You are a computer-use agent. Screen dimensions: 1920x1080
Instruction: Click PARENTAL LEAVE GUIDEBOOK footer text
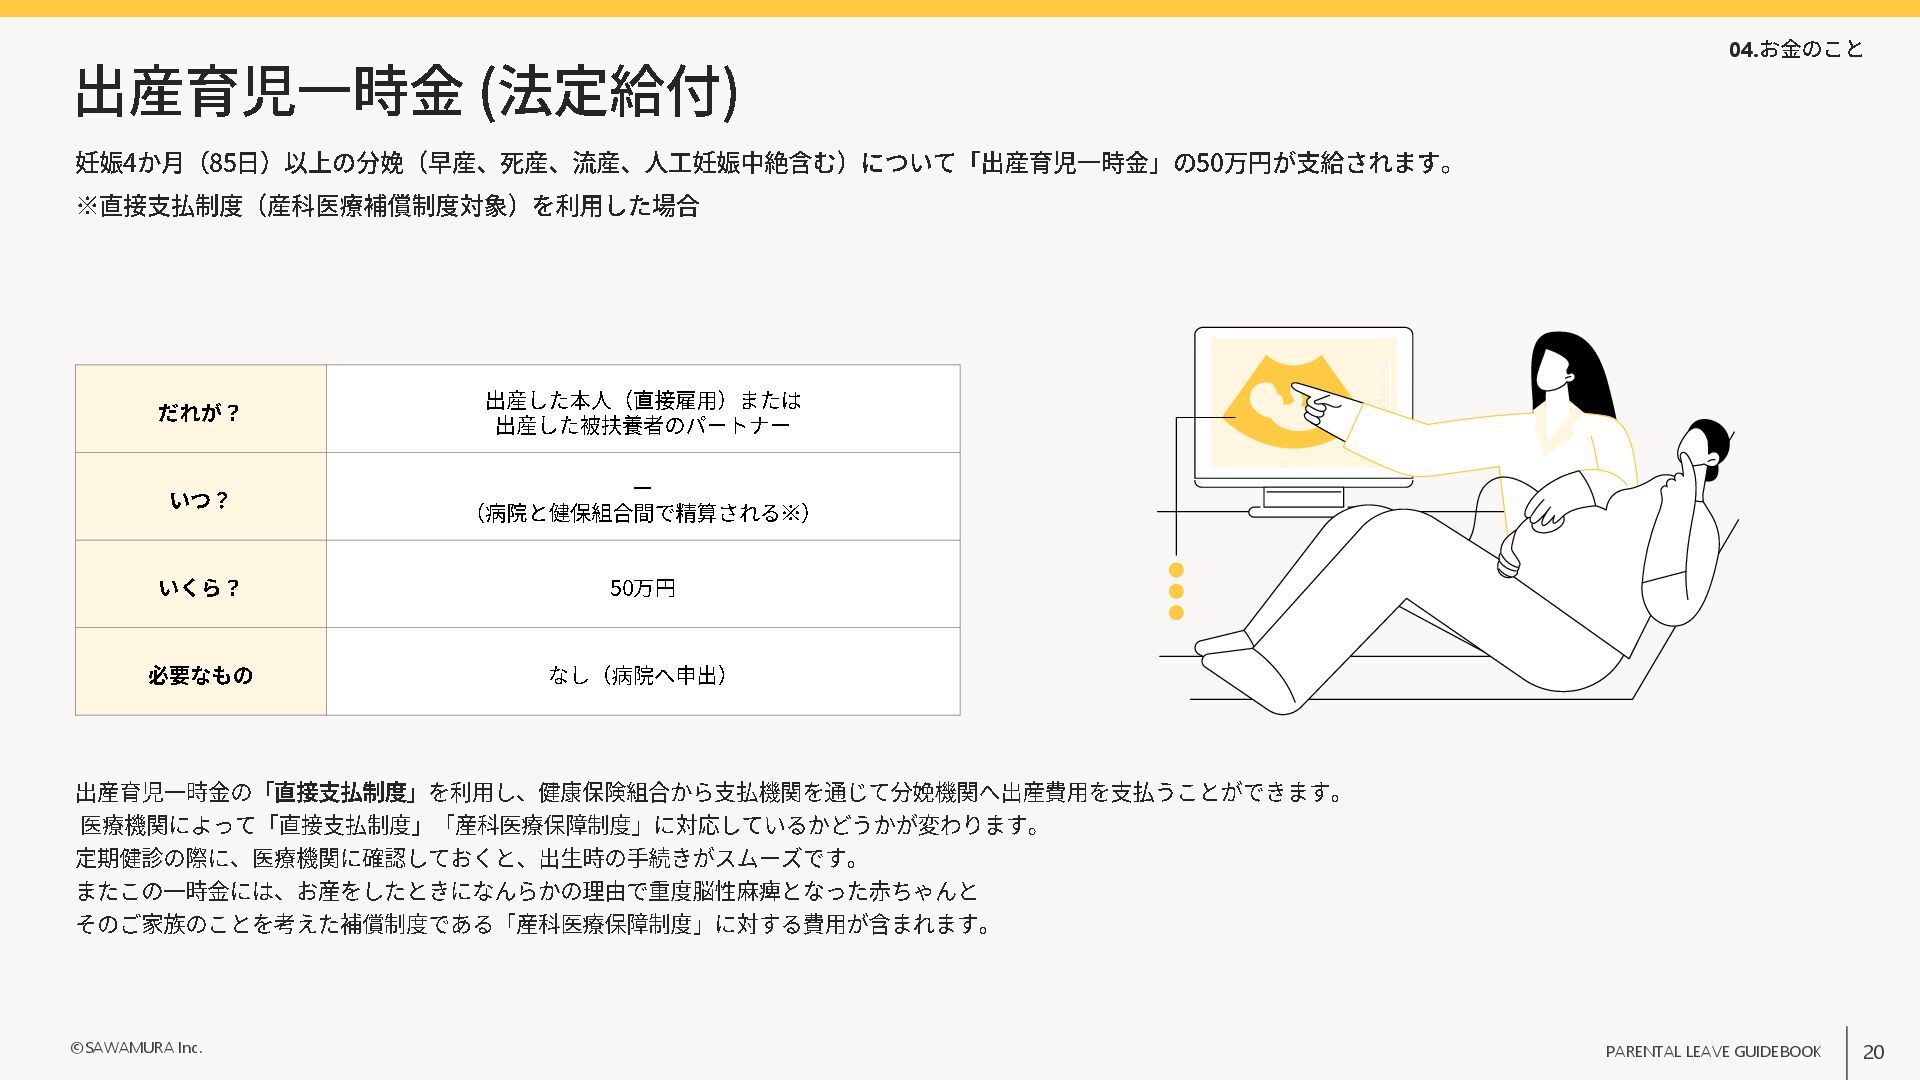click(1712, 1052)
